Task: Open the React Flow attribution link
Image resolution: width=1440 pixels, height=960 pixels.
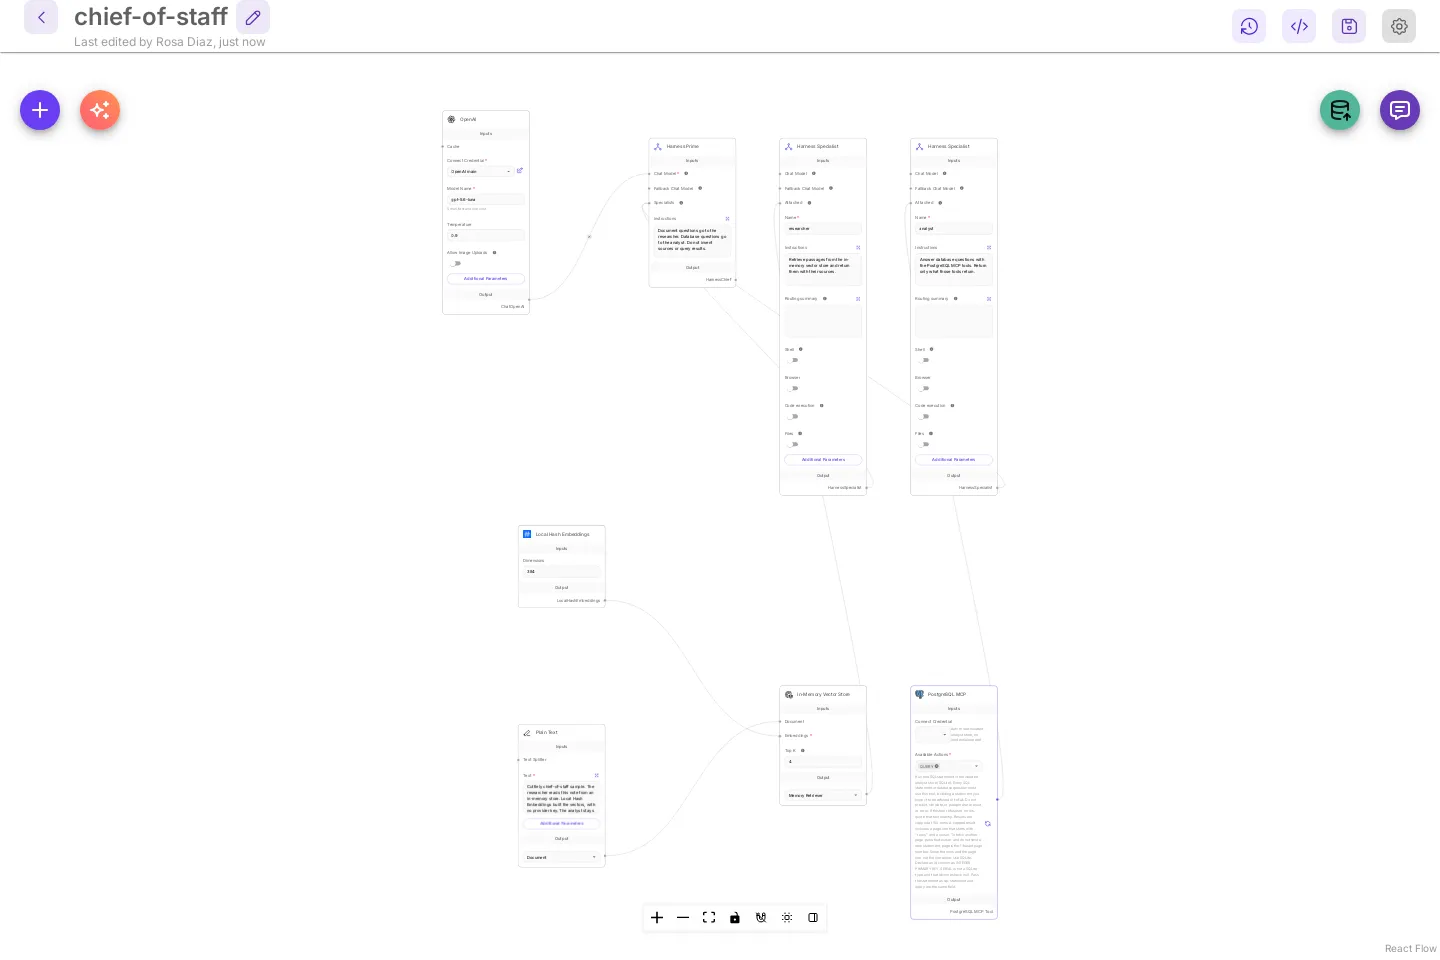Action: click(x=1410, y=948)
